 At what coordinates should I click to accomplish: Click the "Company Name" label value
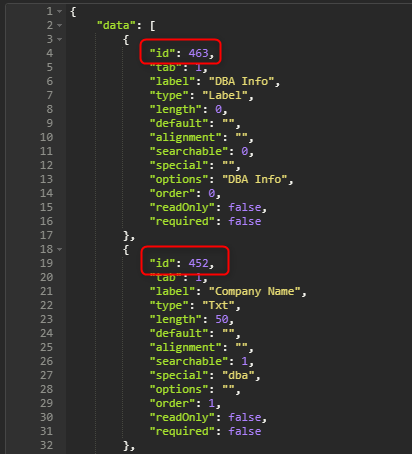tap(255, 291)
